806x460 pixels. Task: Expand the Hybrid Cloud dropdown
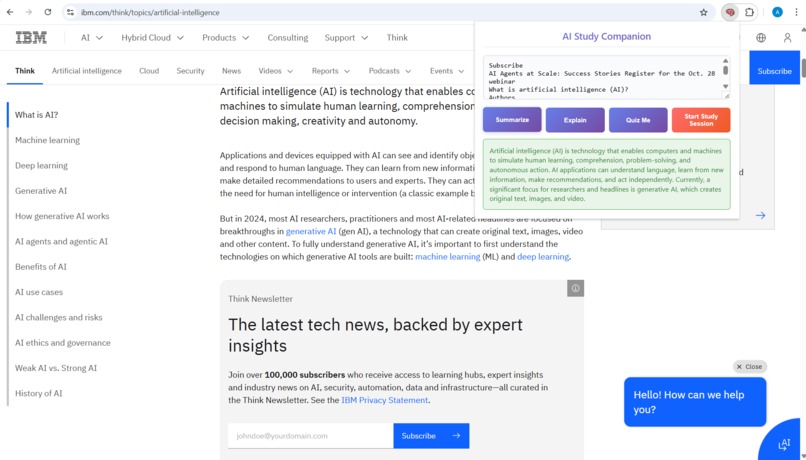[153, 38]
